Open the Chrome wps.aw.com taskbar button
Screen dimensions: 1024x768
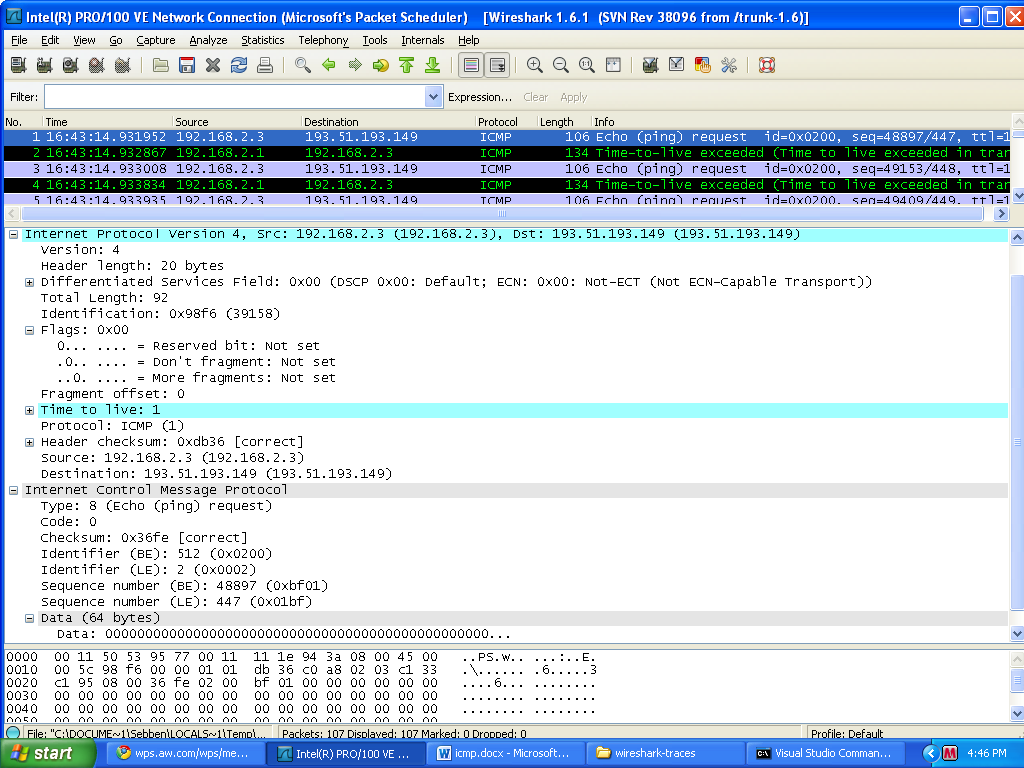(x=185, y=753)
